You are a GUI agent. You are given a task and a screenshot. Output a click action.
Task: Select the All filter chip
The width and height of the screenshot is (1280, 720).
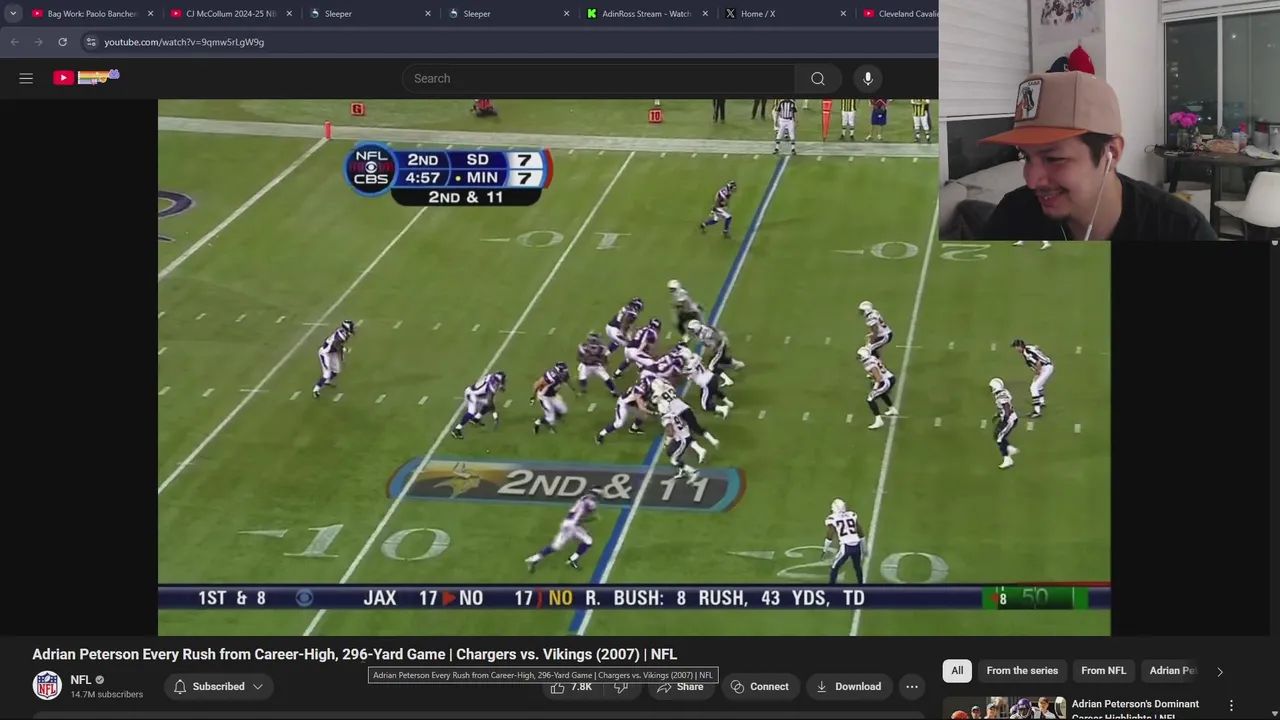(x=957, y=671)
